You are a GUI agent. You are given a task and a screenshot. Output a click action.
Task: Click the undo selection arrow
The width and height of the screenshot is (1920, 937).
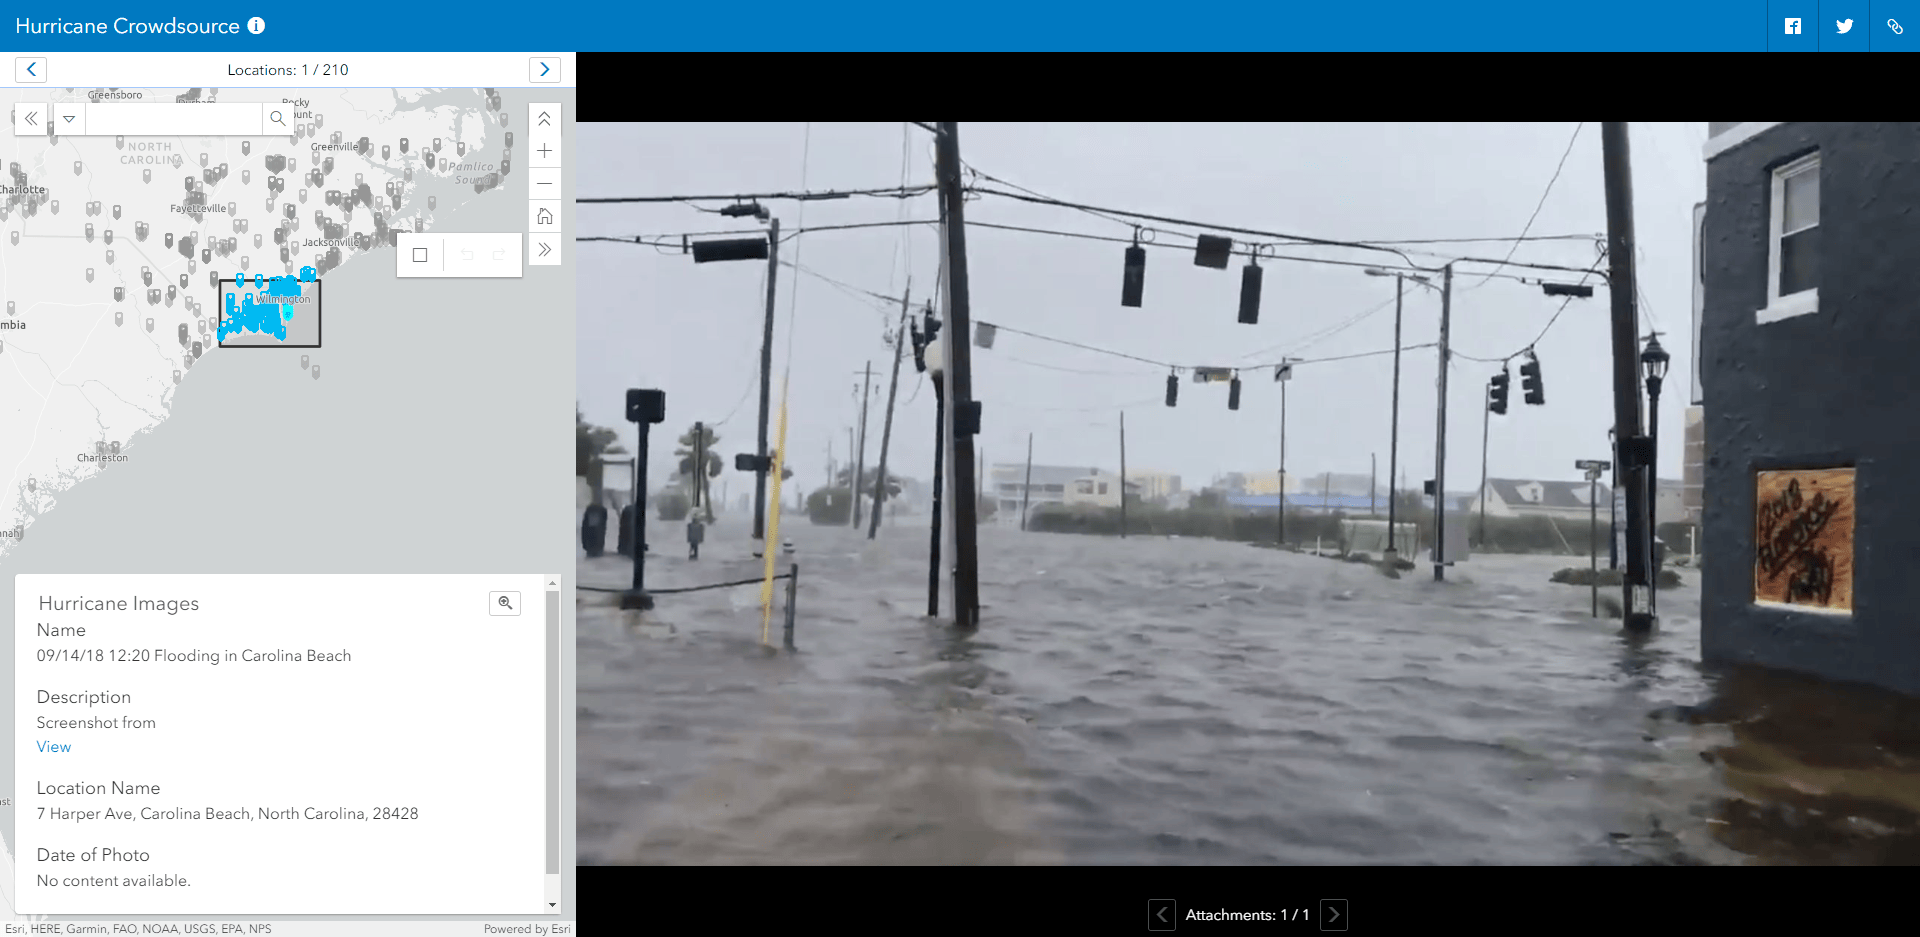coord(466,255)
